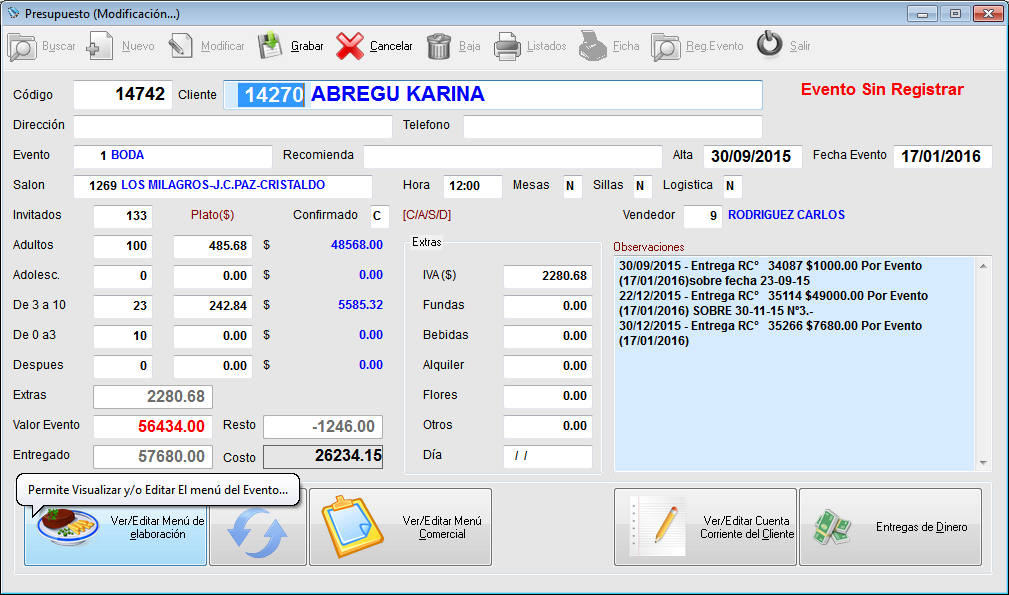Click the Vendedor code field 9
This screenshot has height=595, width=1009.
pos(703,216)
